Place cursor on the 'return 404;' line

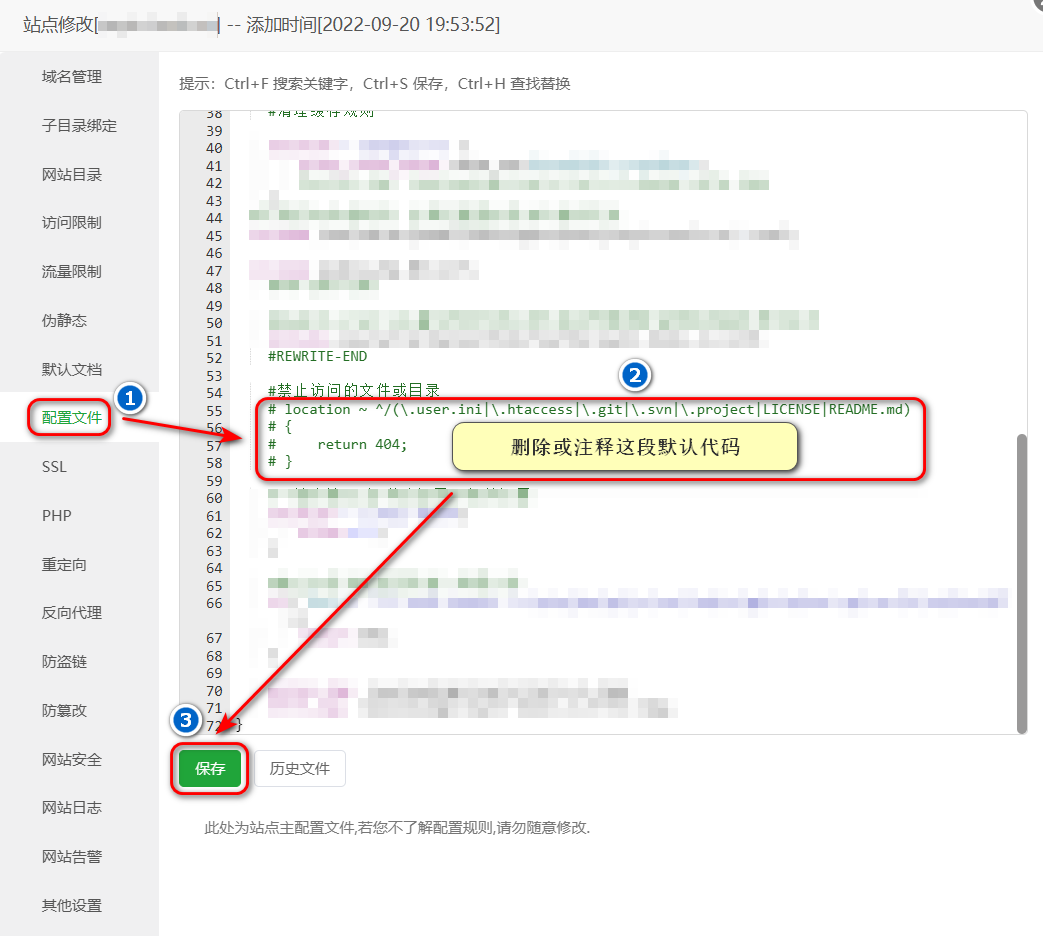362,444
